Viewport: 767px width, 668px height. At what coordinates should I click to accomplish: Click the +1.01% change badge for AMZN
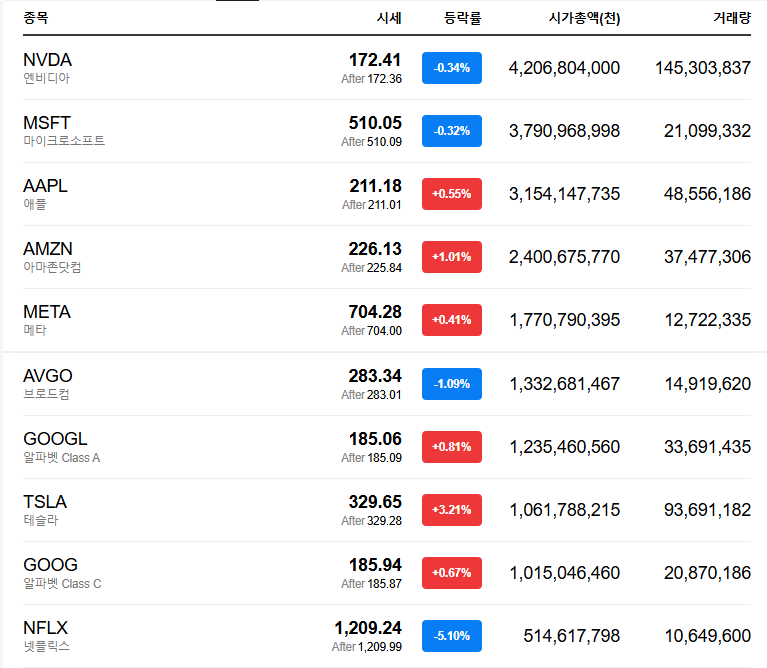tap(452, 257)
